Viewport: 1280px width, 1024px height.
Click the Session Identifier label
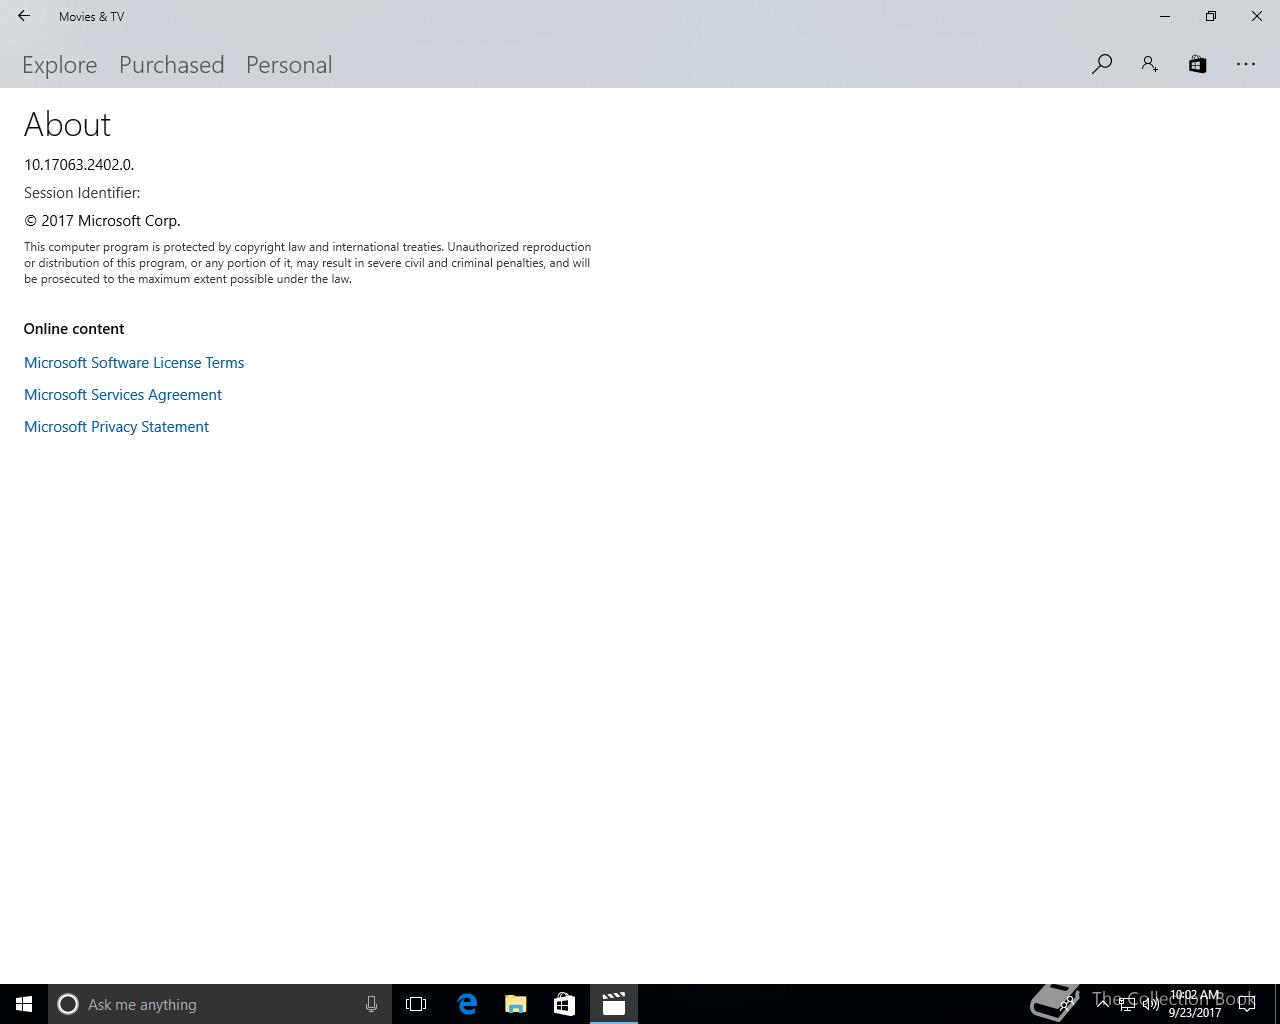tap(82, 193)
